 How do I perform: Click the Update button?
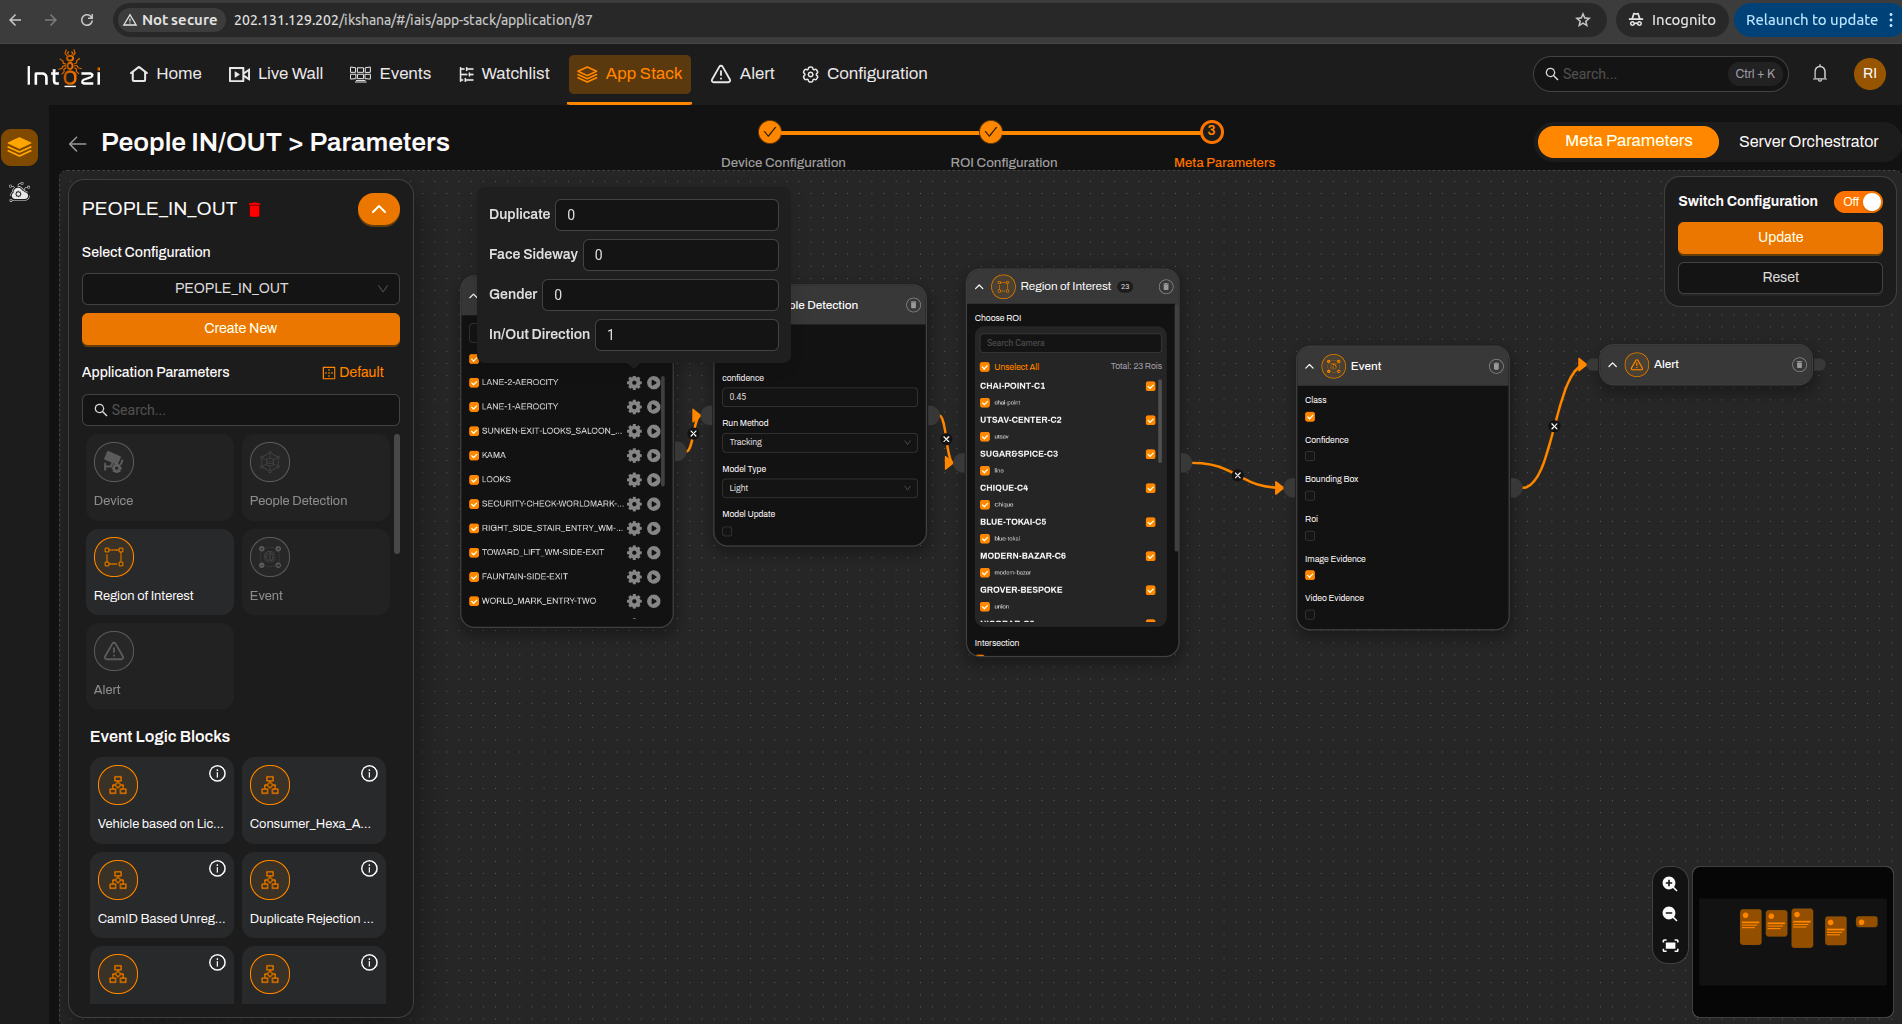tap(1780, 238)
